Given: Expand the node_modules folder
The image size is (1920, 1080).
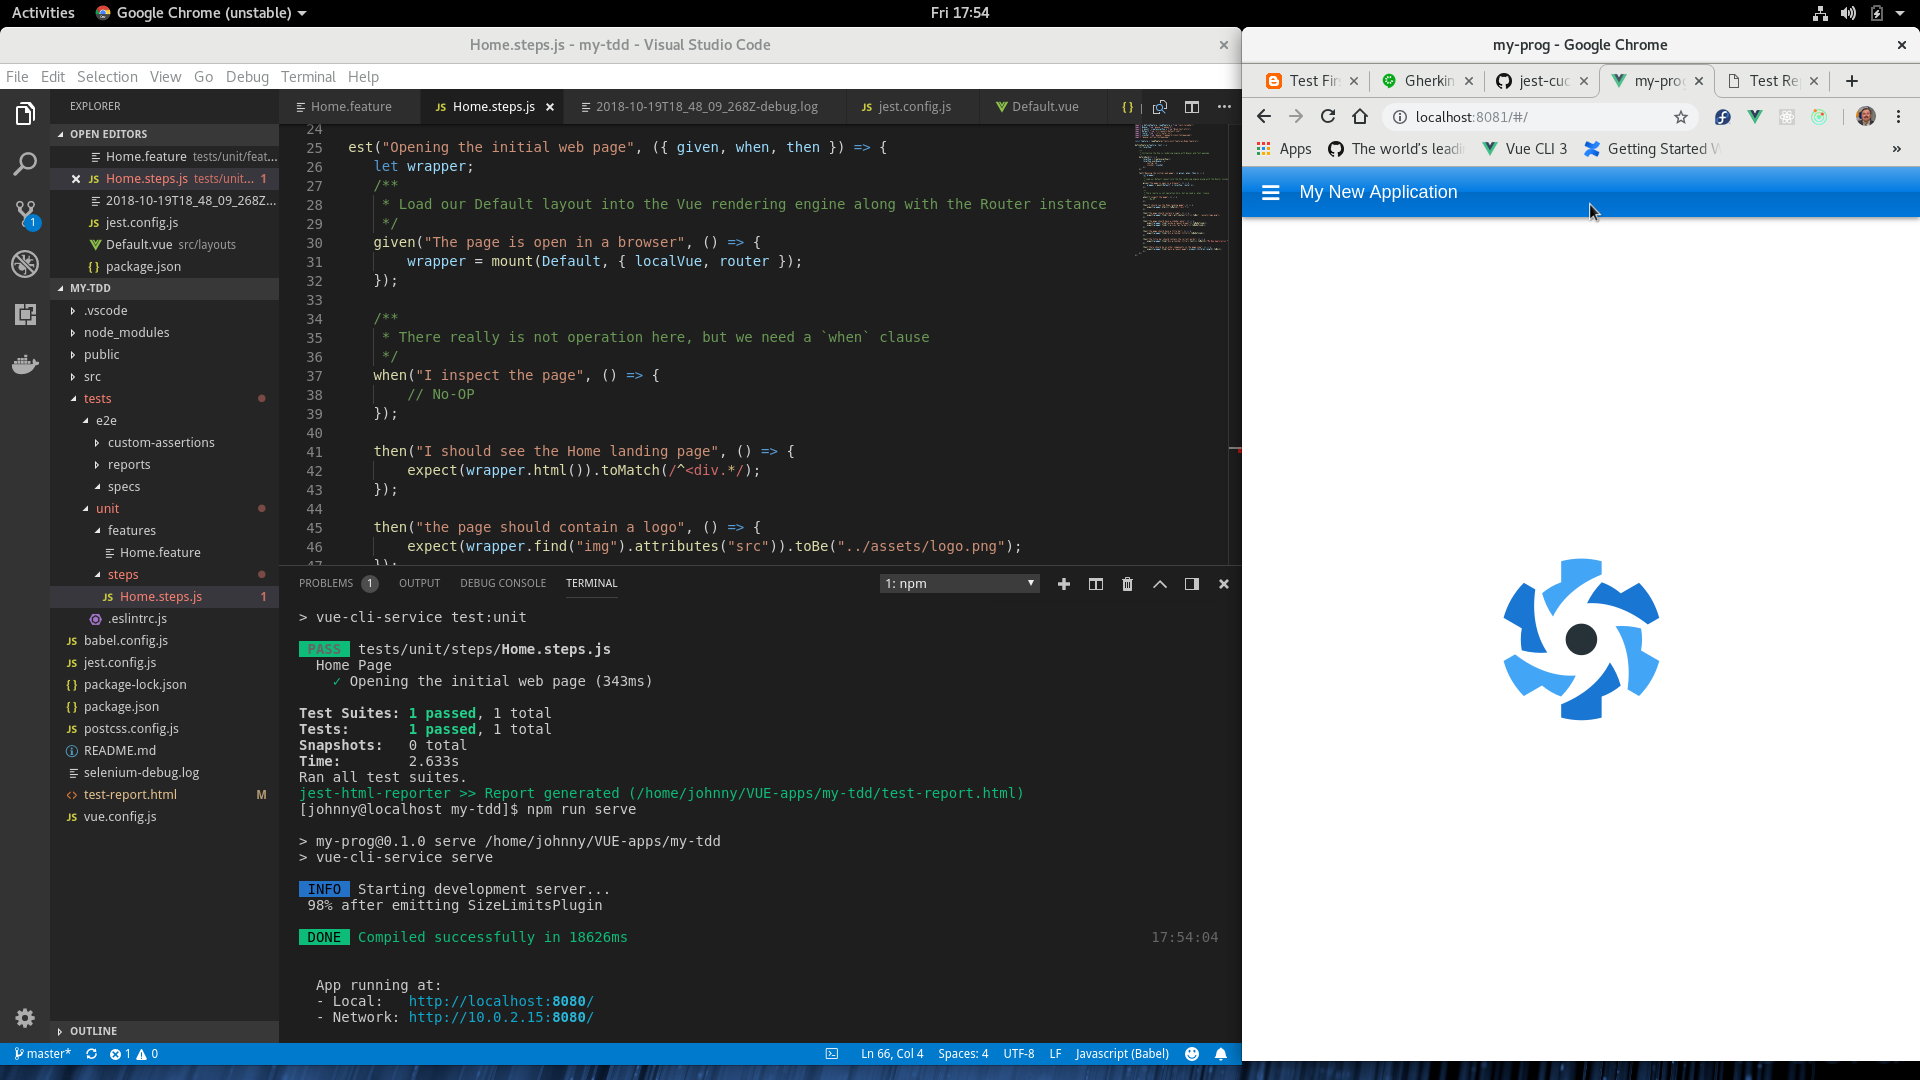Looking at the screenshot, I should [x=126, y=333].
